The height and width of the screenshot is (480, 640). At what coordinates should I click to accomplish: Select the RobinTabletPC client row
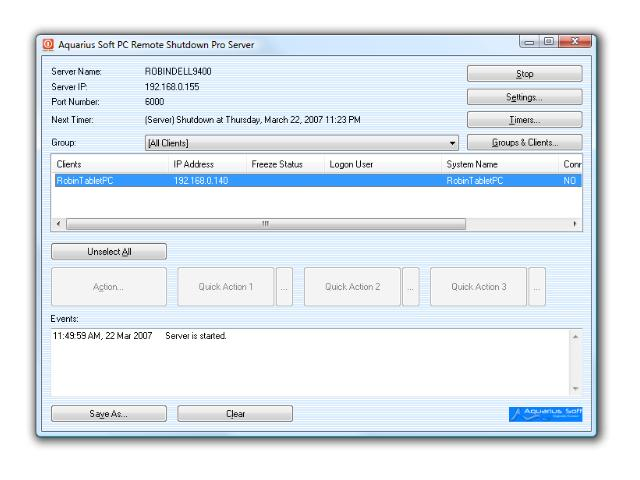coord(318,180)
